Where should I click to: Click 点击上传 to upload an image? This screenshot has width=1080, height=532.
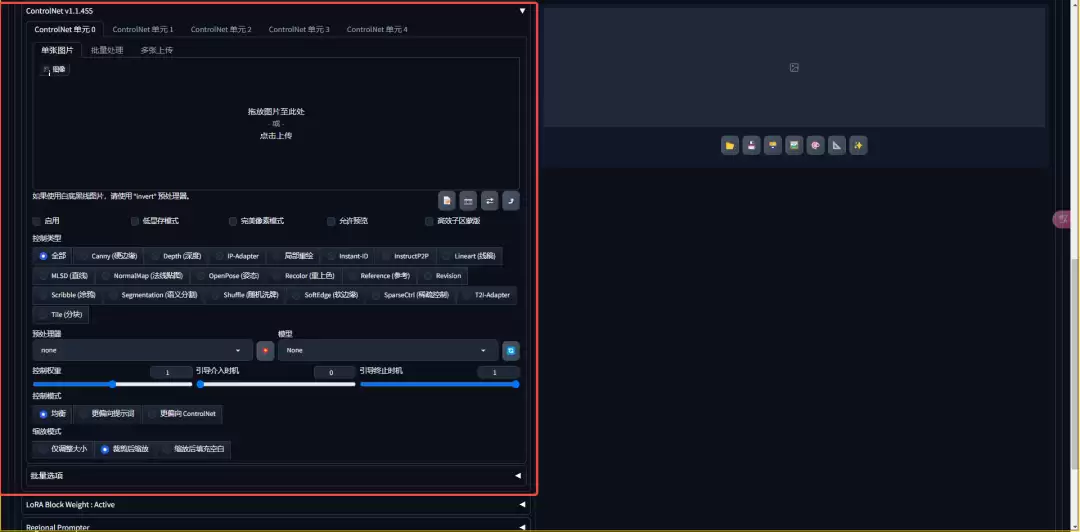click(276, 136)
